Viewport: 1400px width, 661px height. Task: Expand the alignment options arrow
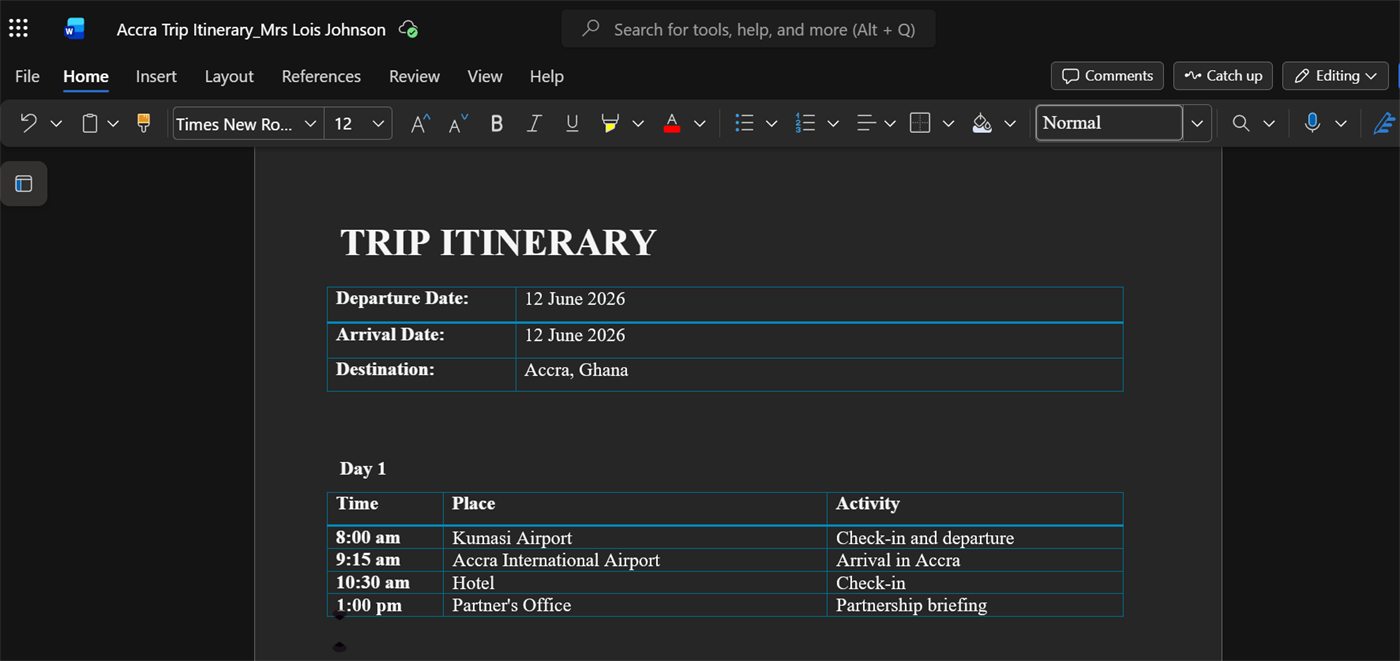coord(890,123)
